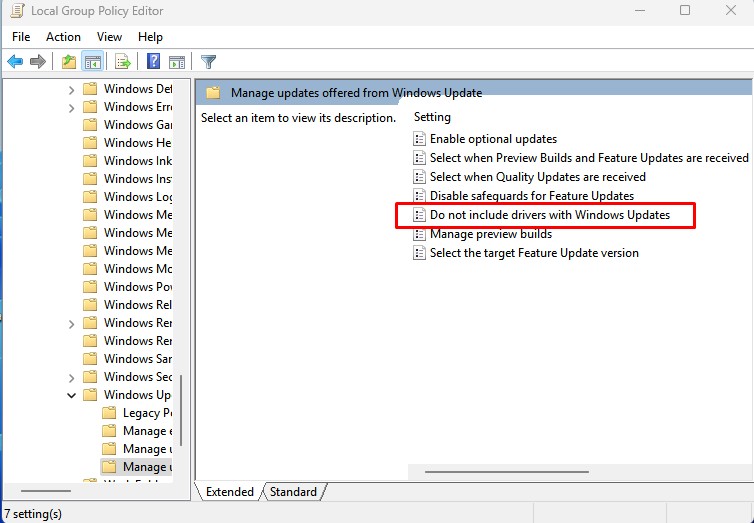754x523 pixels.
Task: Click the Forward arrow in the toolbar
Action: (x=38, y=62)
